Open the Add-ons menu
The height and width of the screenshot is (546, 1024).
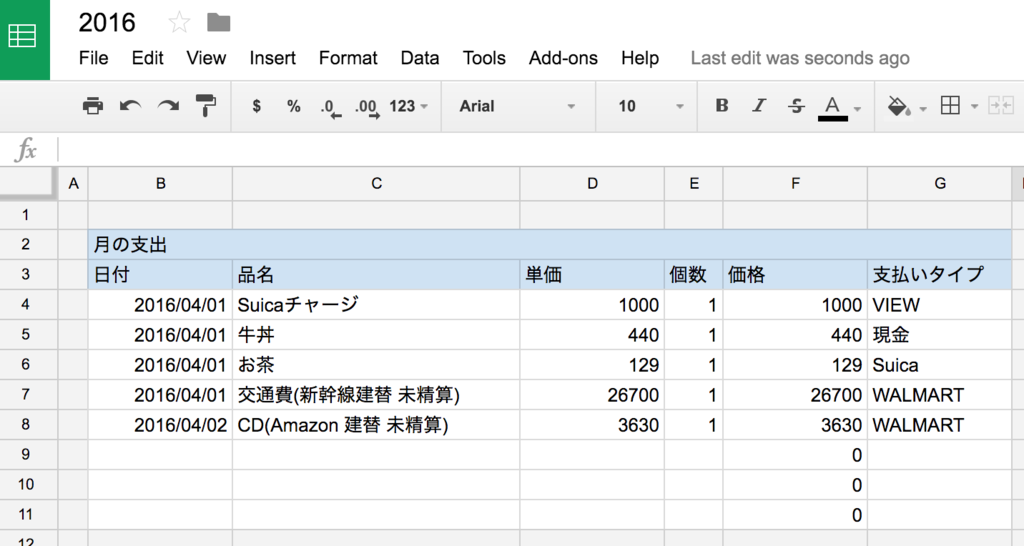[x=563, y=58]
